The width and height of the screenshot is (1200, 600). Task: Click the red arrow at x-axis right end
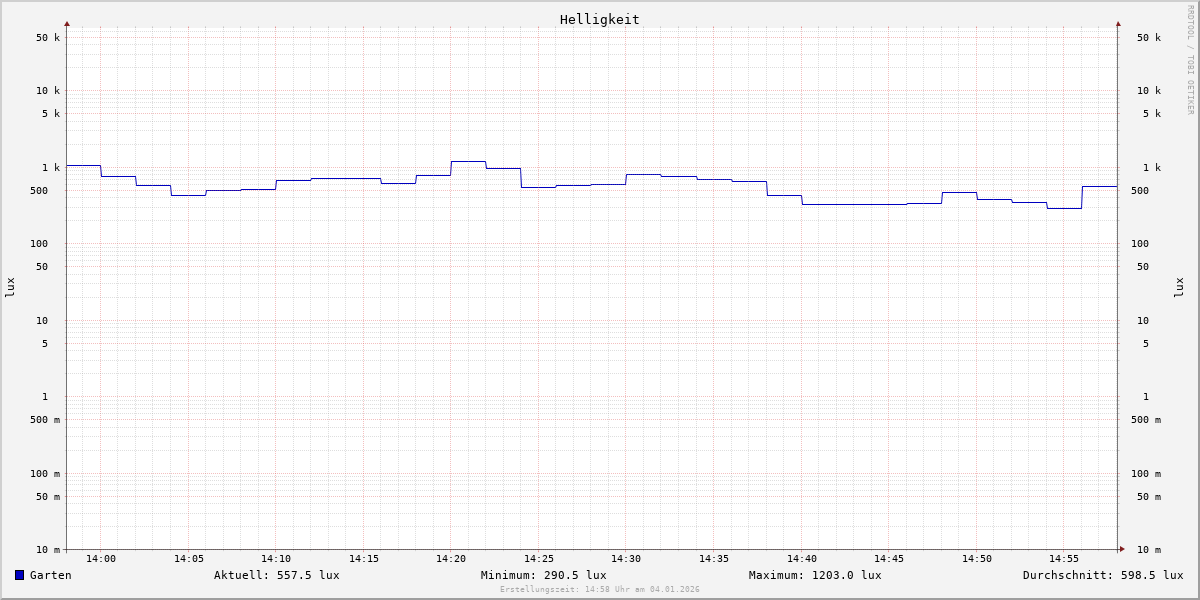(1122, 549)
